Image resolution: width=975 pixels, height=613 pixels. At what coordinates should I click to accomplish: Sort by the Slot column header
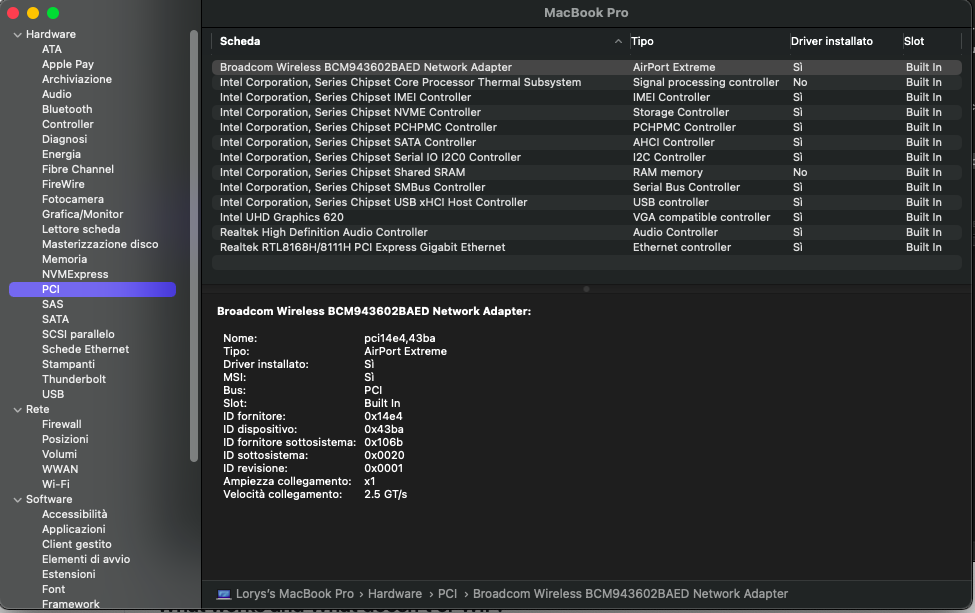(x=913, y=41)
